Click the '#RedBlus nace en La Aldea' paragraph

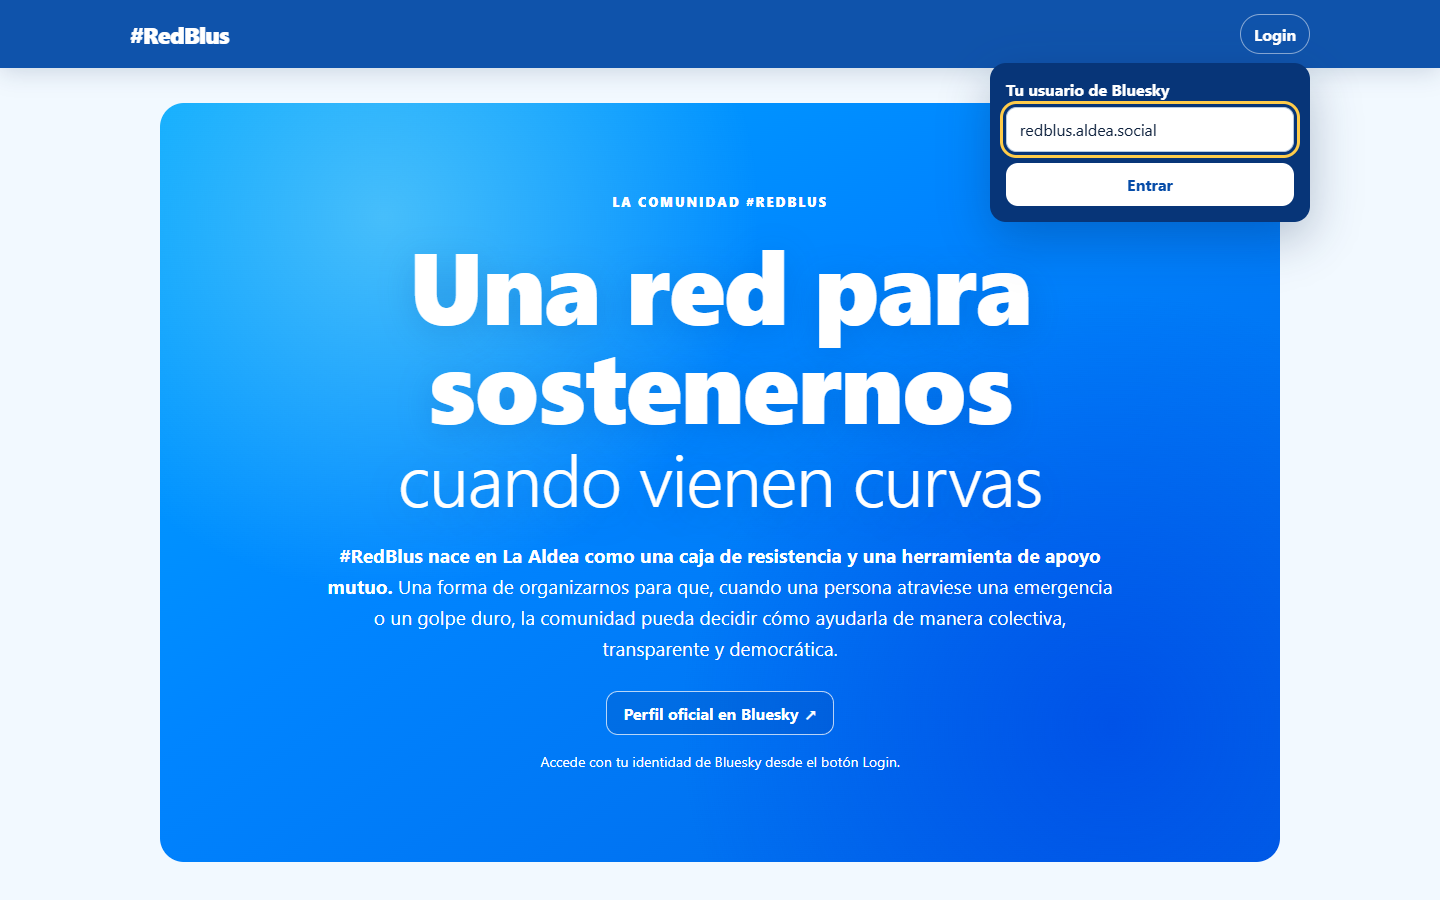[x=720, y=602]
